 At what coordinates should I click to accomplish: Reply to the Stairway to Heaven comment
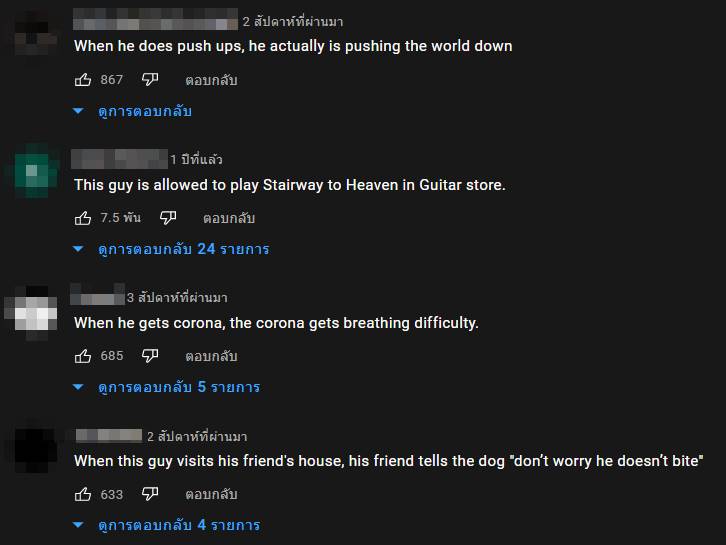pyautogui.click(x=229, y=217)
